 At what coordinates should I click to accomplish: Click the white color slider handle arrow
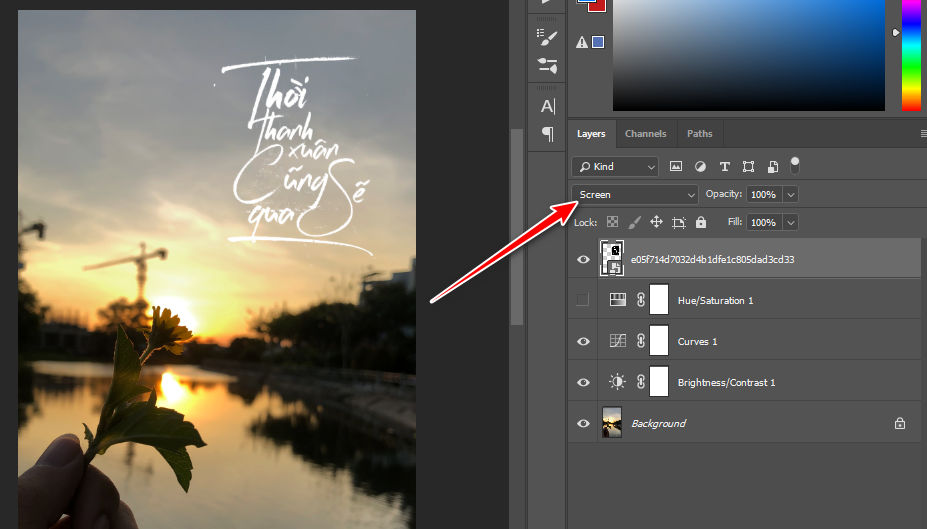[x=895, y=33]
